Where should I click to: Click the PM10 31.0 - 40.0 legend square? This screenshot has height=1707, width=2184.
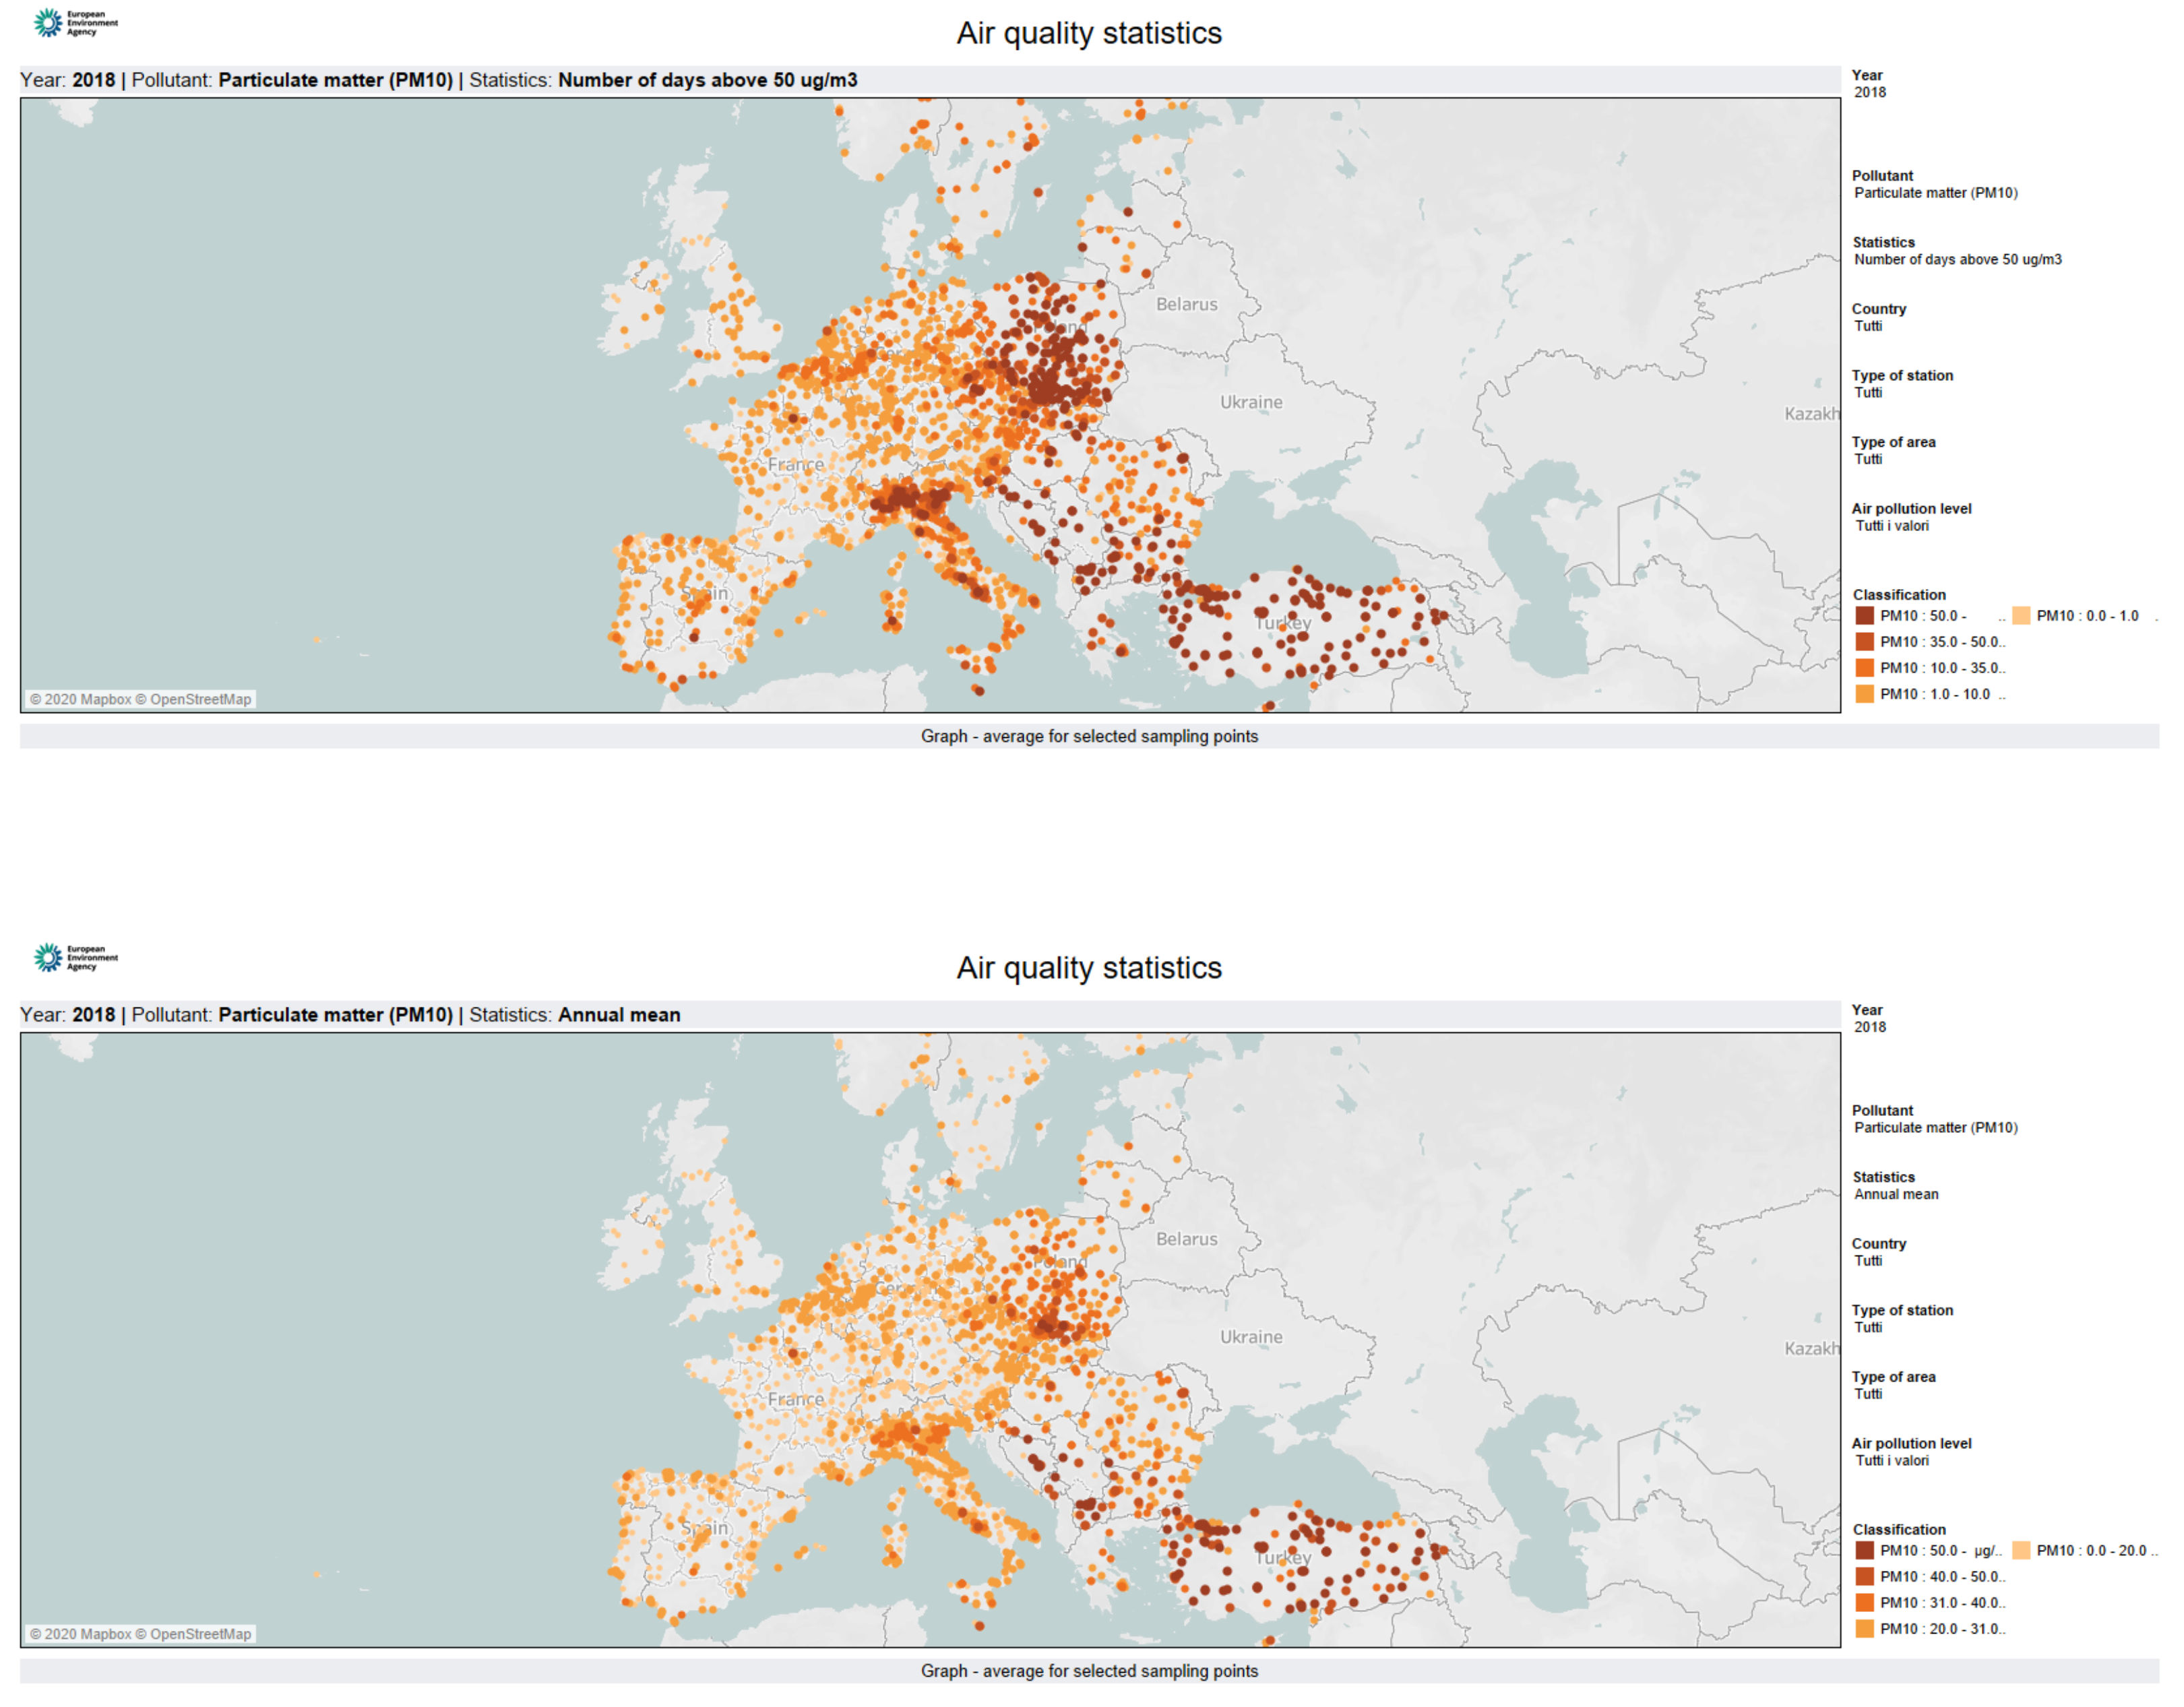tap(1864, 1602)
